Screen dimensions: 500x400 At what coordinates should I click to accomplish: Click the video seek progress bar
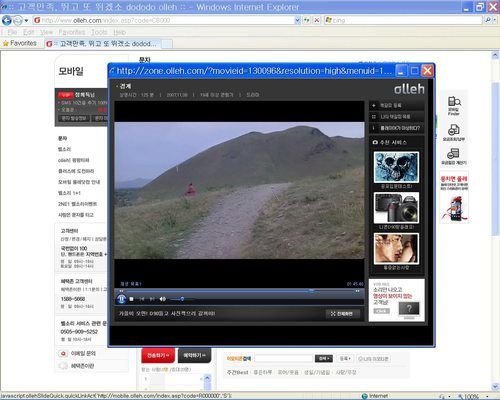click(x=239, y=291)
